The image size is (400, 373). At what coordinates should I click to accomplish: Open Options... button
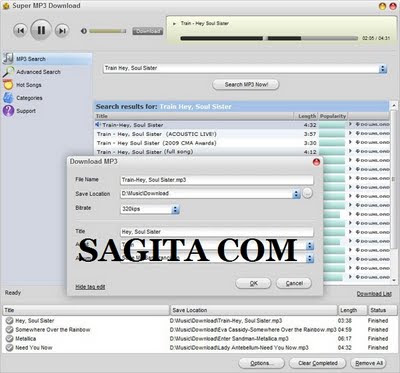[x=262, y=363]
